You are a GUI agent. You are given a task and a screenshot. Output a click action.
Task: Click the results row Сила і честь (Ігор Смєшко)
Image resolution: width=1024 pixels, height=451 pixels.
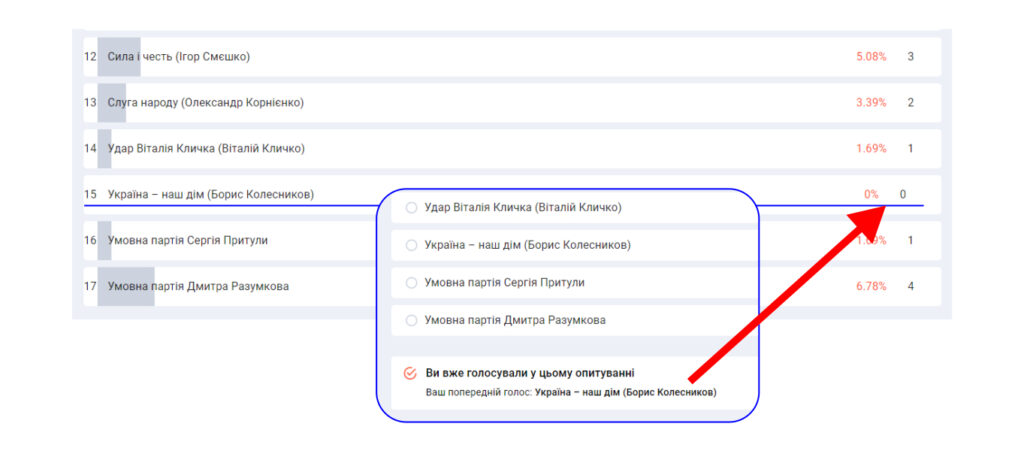512,57
